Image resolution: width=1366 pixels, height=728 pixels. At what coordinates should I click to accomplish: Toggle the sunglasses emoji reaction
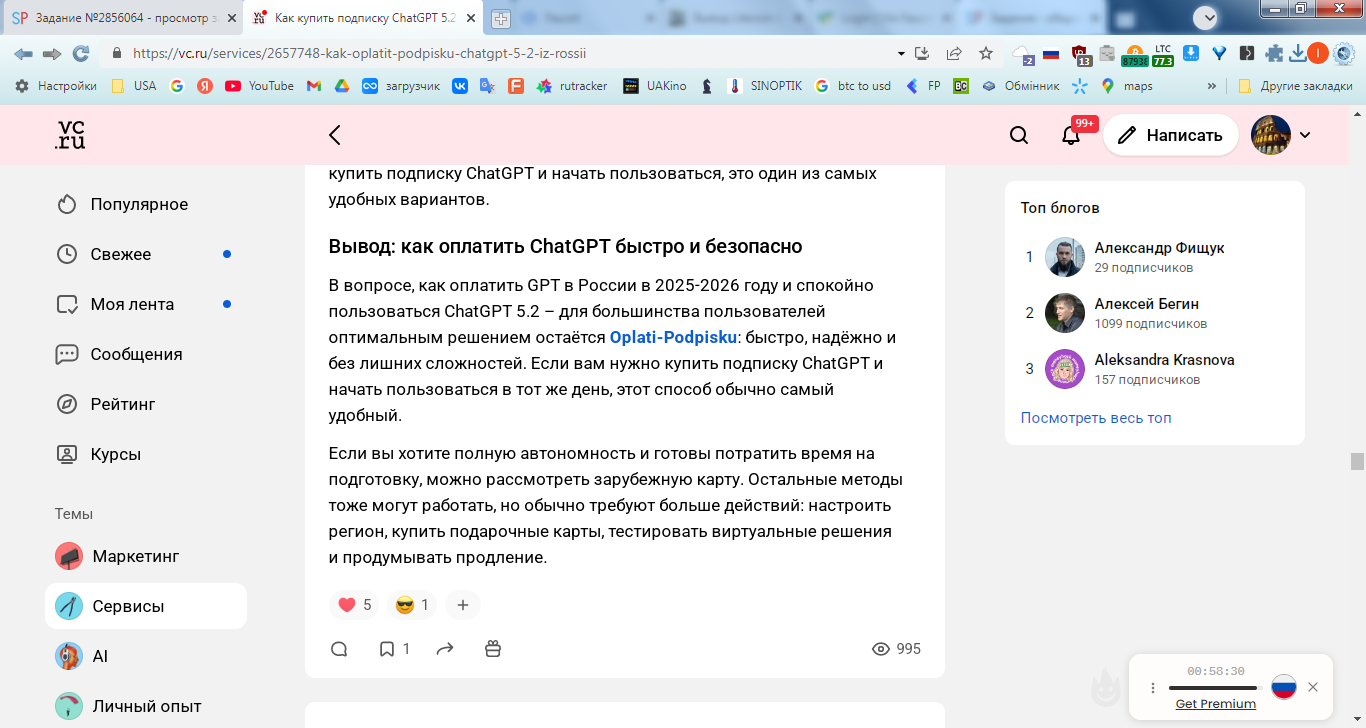click(412, 605)
